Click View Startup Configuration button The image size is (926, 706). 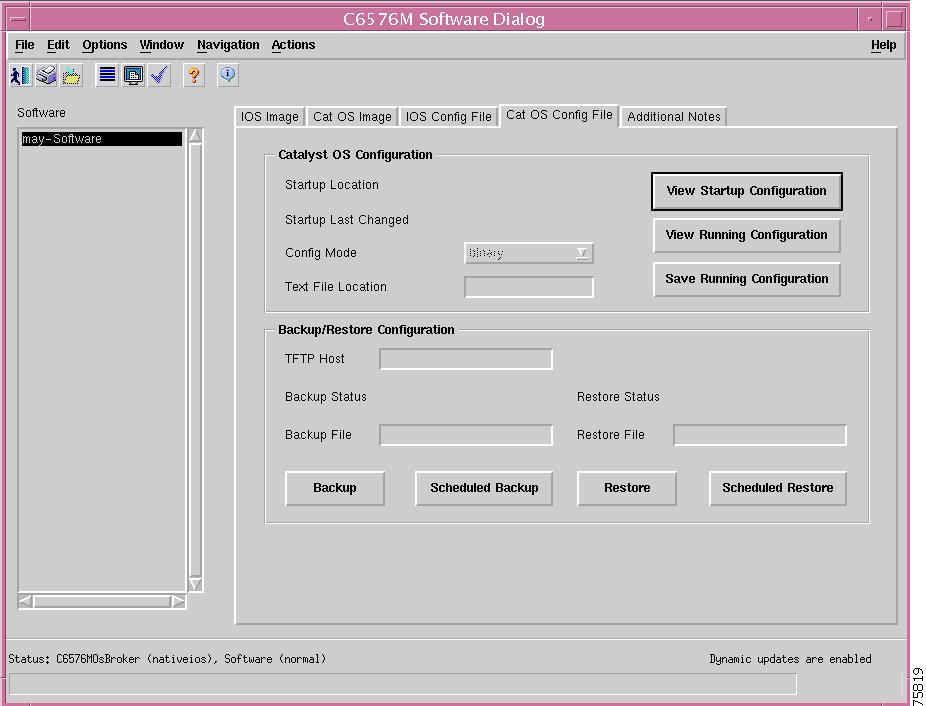746,191
